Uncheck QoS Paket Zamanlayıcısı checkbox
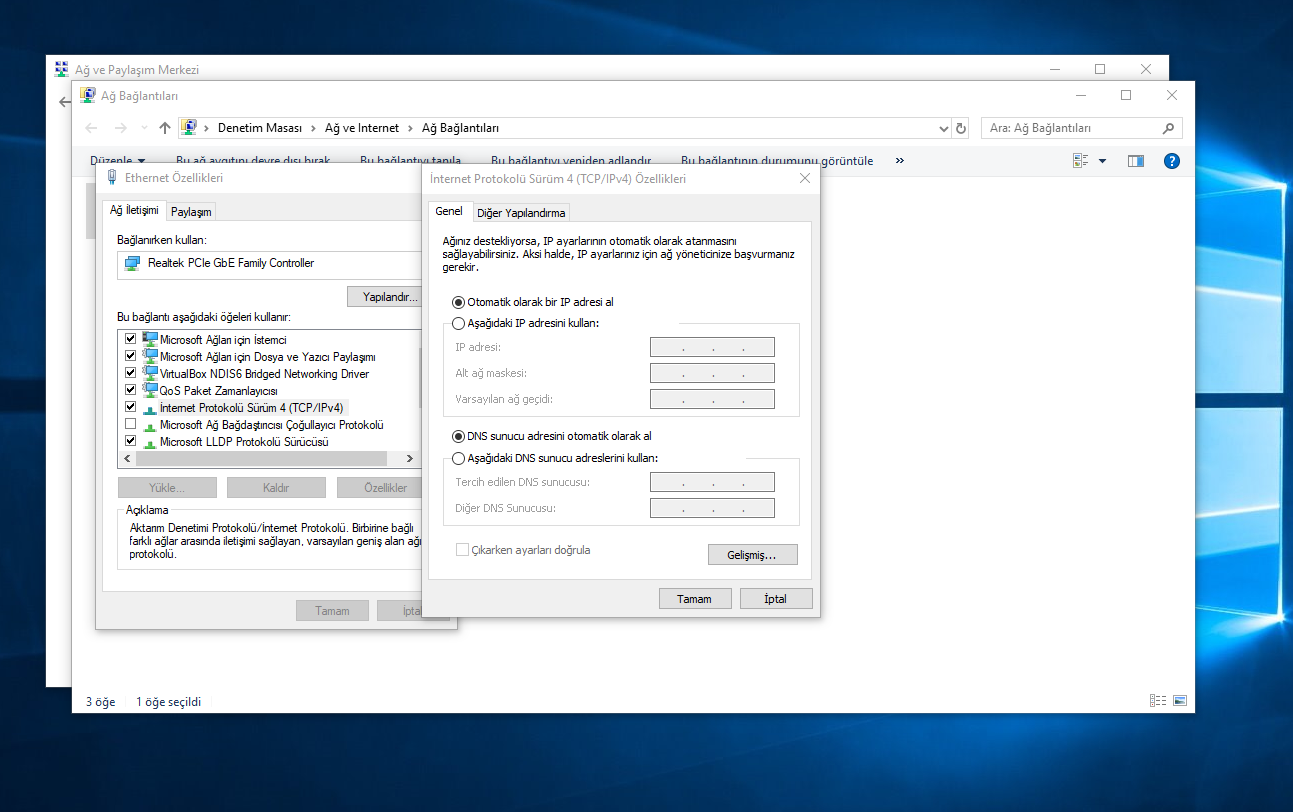 (130, 390)
